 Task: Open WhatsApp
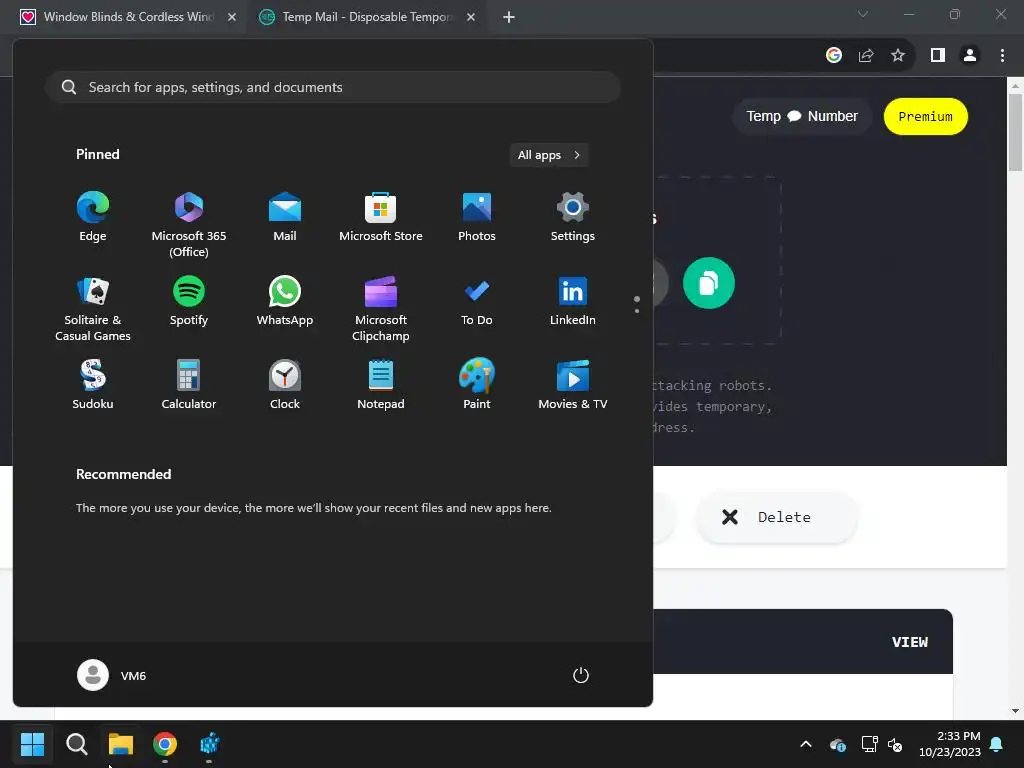coord(285,302)
